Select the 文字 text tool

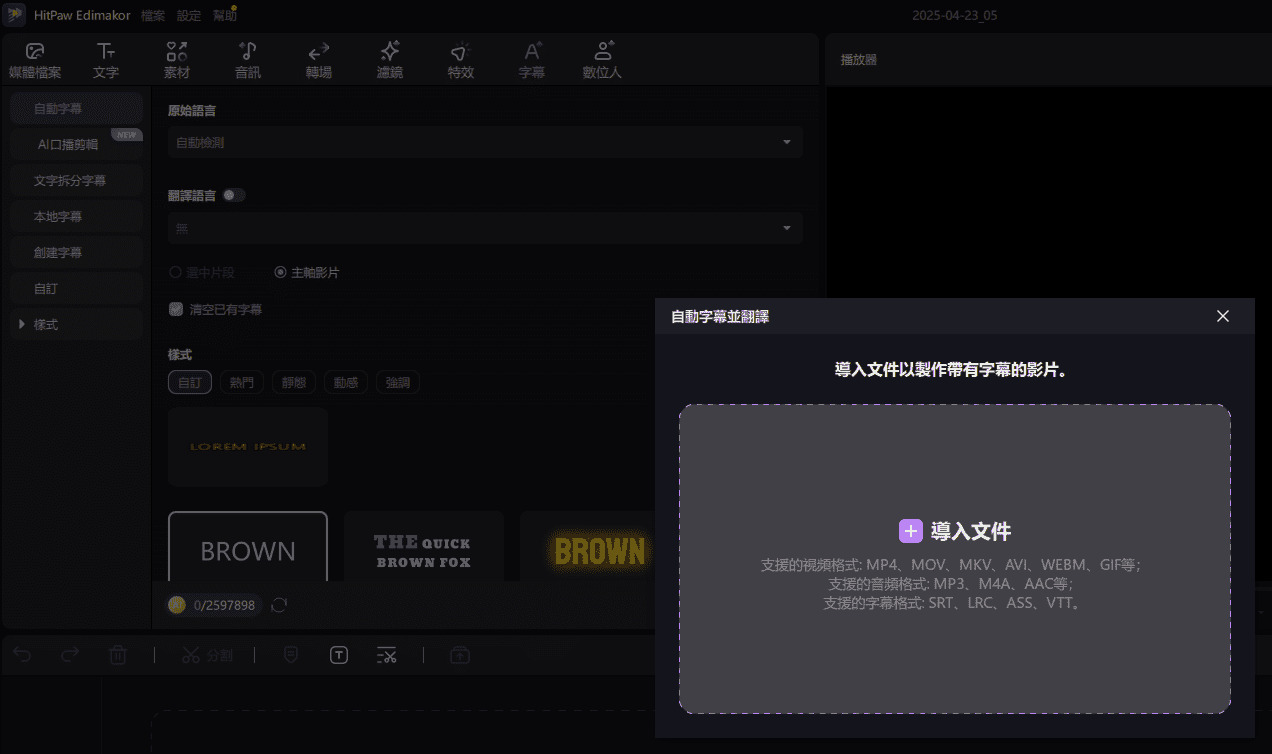(105, 60)
